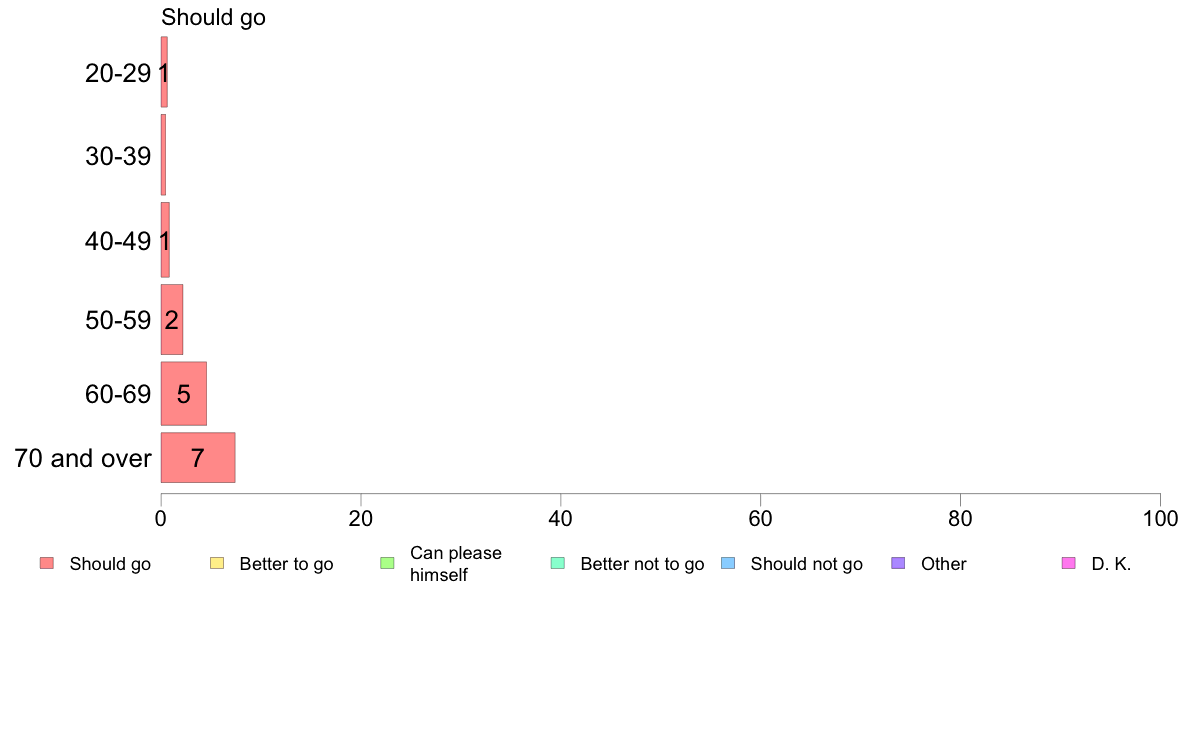Click the Better to go legend text
The image size is (1188, 736).
[286, 564]
